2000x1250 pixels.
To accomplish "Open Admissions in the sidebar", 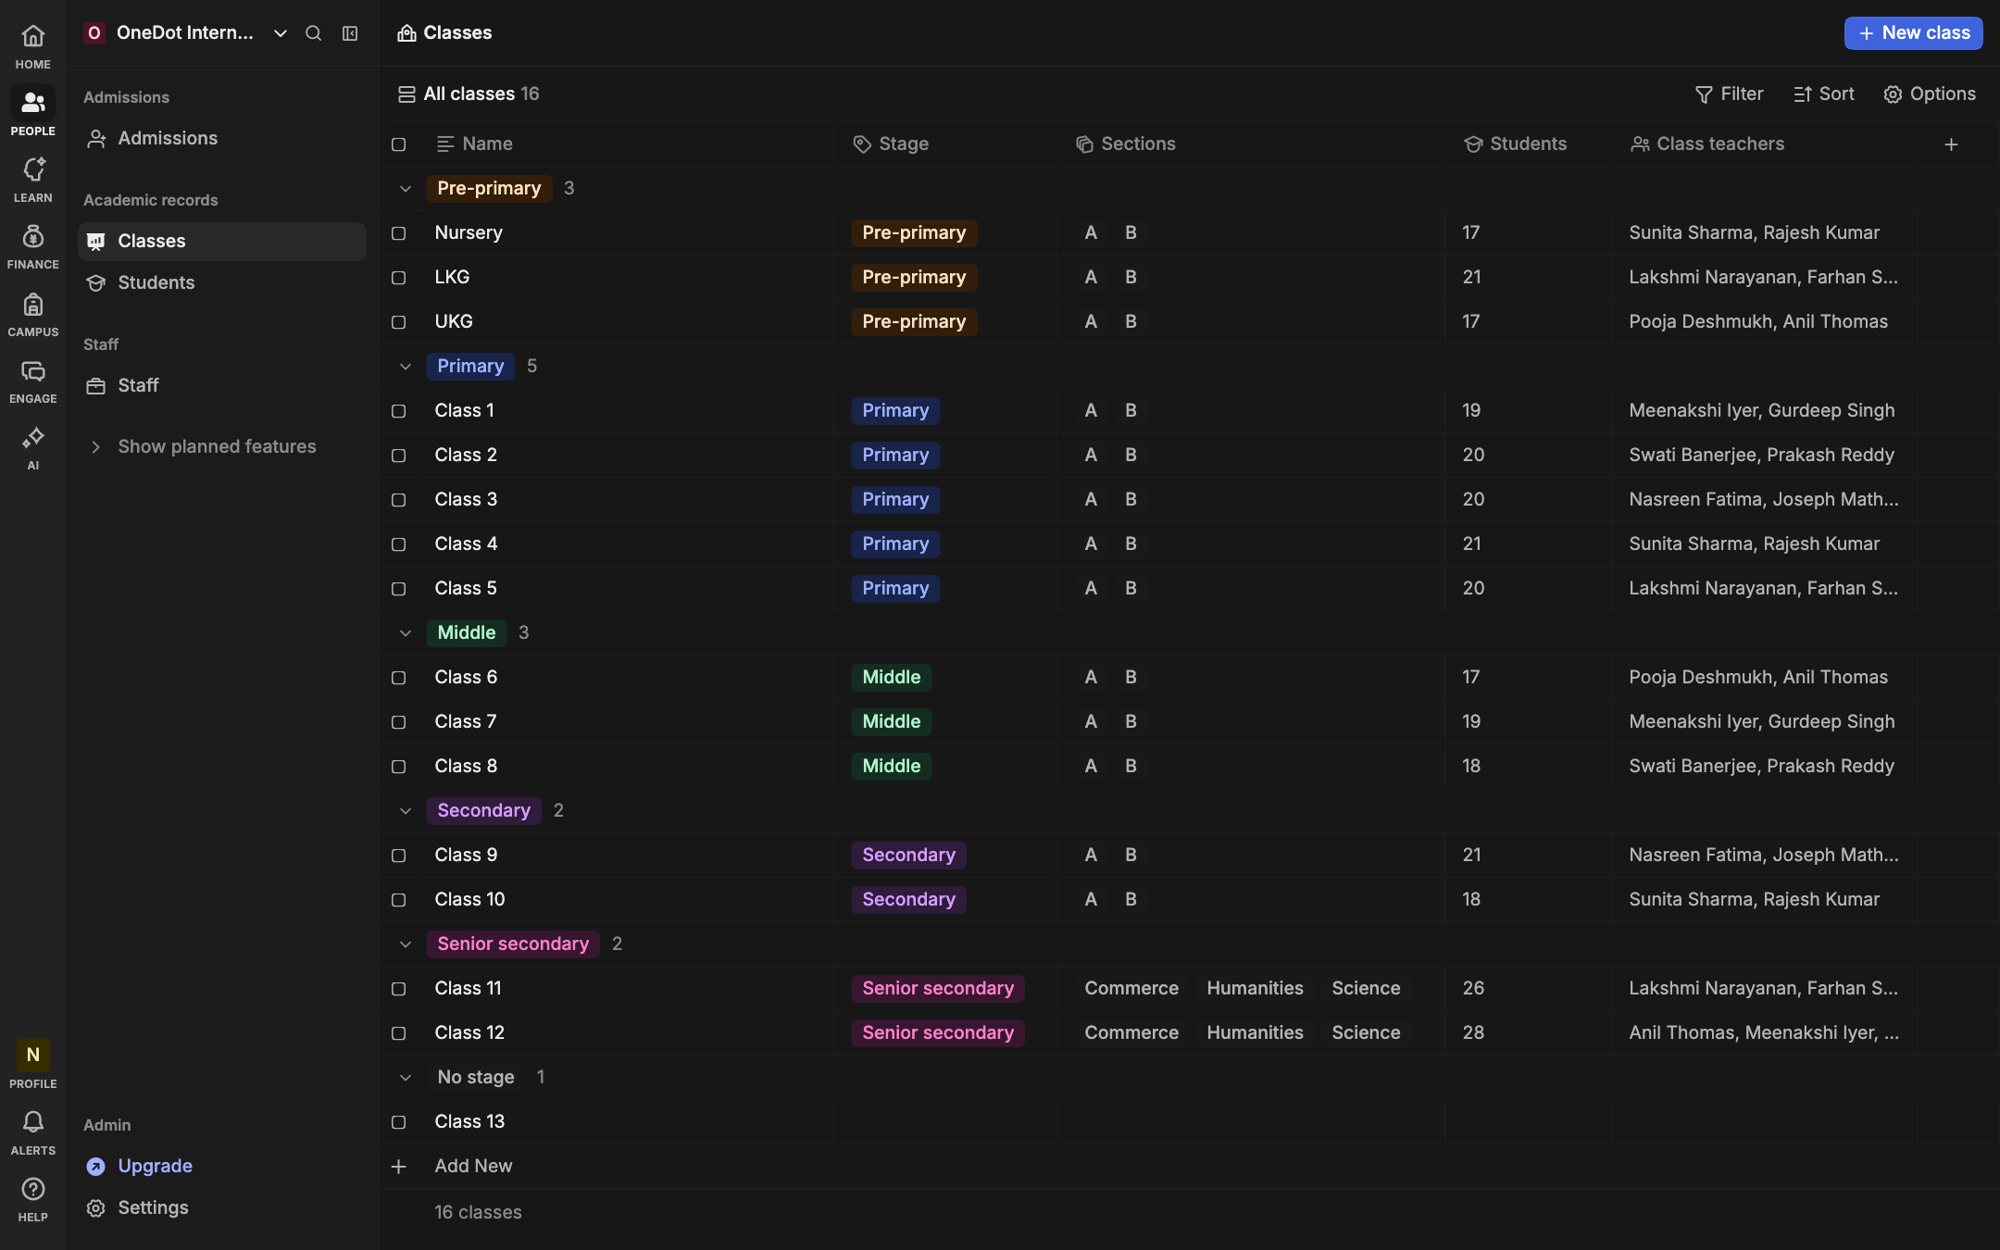I will point(222,139).
